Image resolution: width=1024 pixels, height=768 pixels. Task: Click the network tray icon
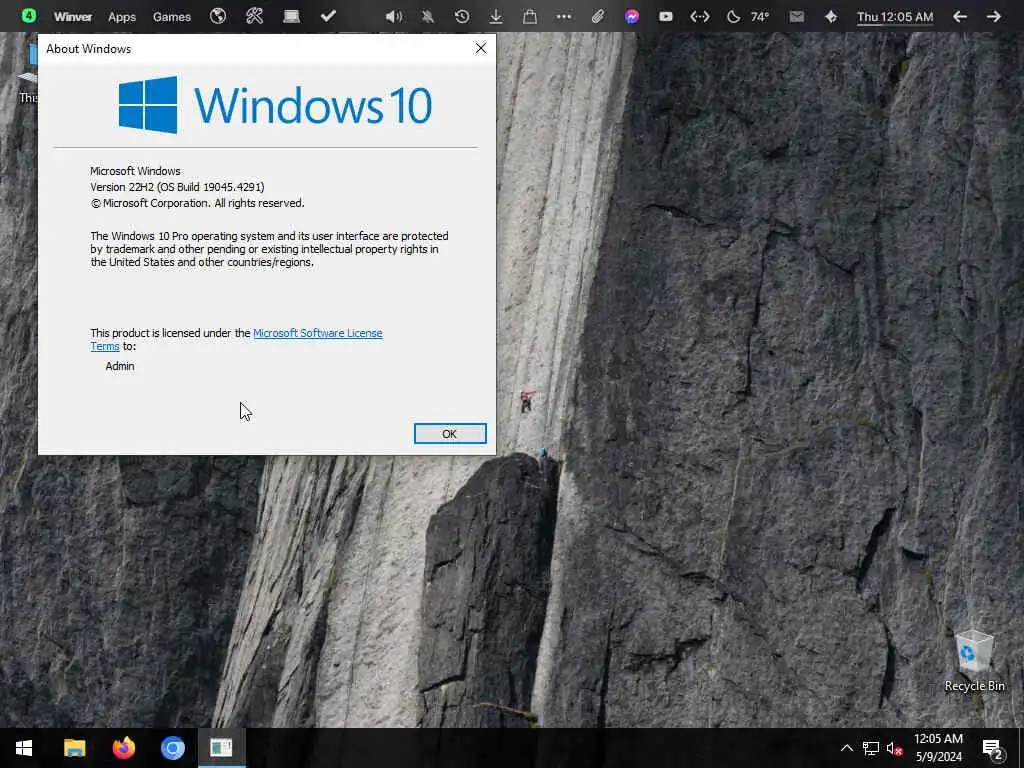click(x=871, y=748)
